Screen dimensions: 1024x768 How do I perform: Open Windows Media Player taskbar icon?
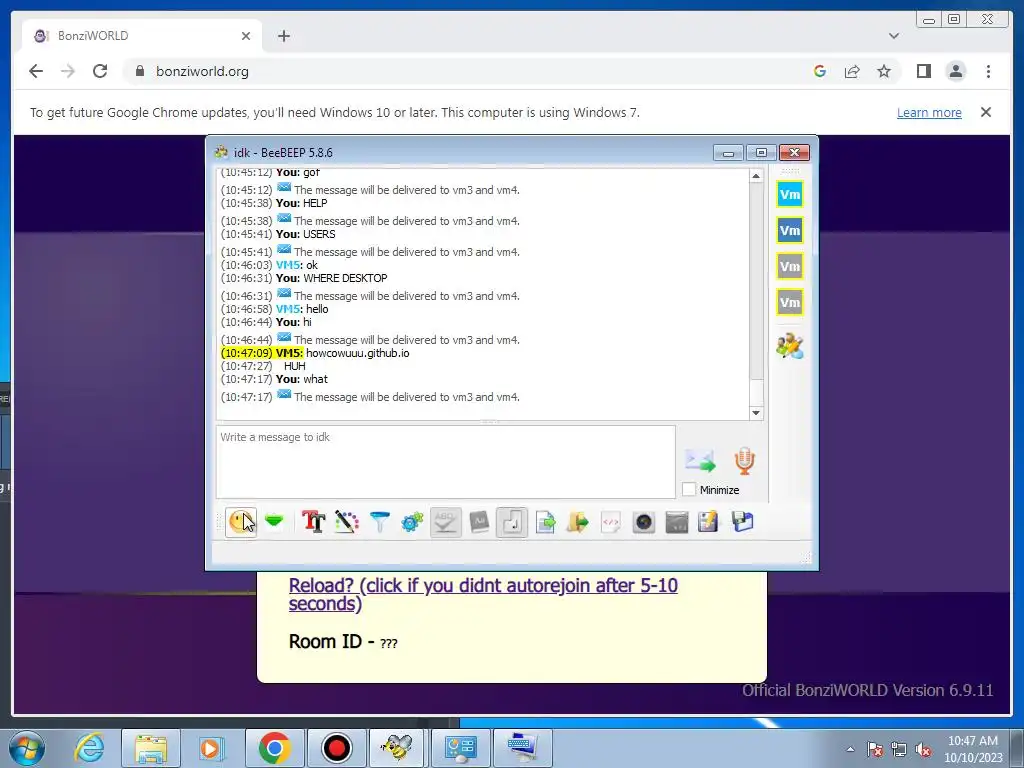point(211,748)
